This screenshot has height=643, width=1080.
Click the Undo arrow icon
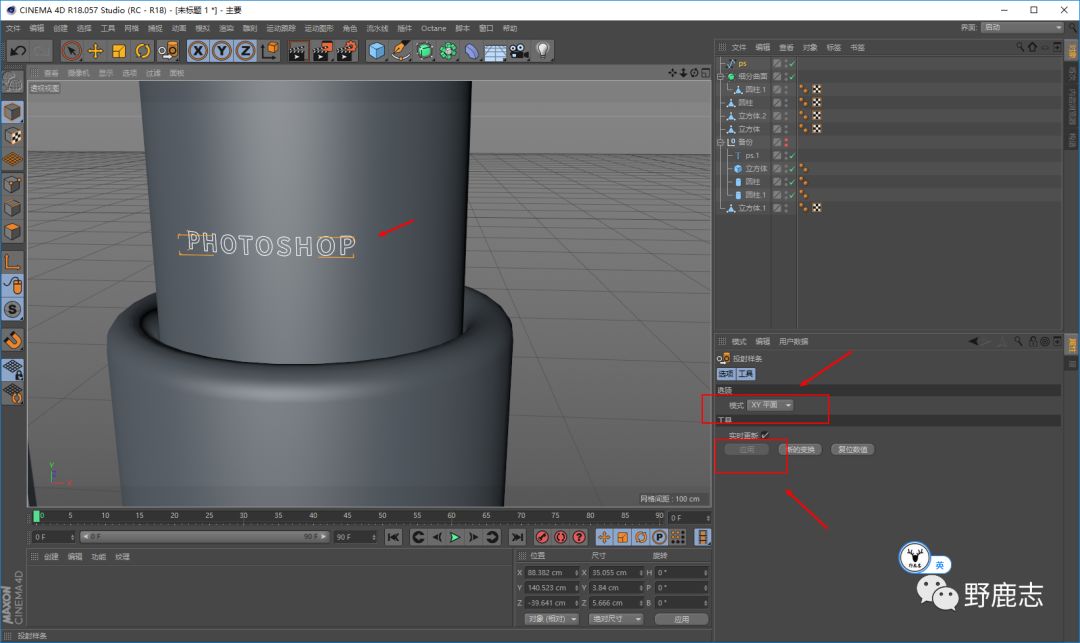(x=17, y=51)
